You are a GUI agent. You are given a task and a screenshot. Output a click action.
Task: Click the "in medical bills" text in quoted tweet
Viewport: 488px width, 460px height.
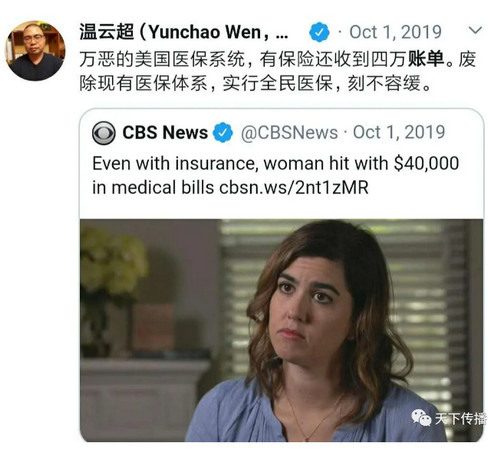point(153,187)
